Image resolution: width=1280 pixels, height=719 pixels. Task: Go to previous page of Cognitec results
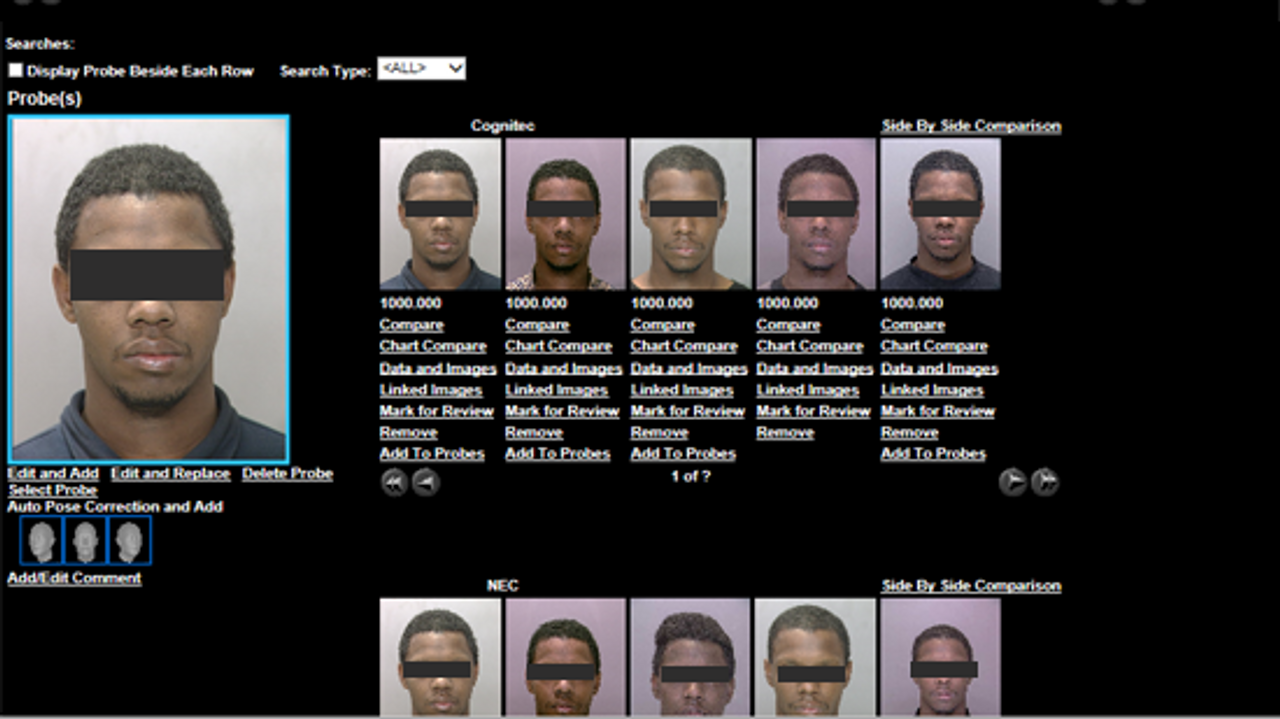tap(426, 483)
